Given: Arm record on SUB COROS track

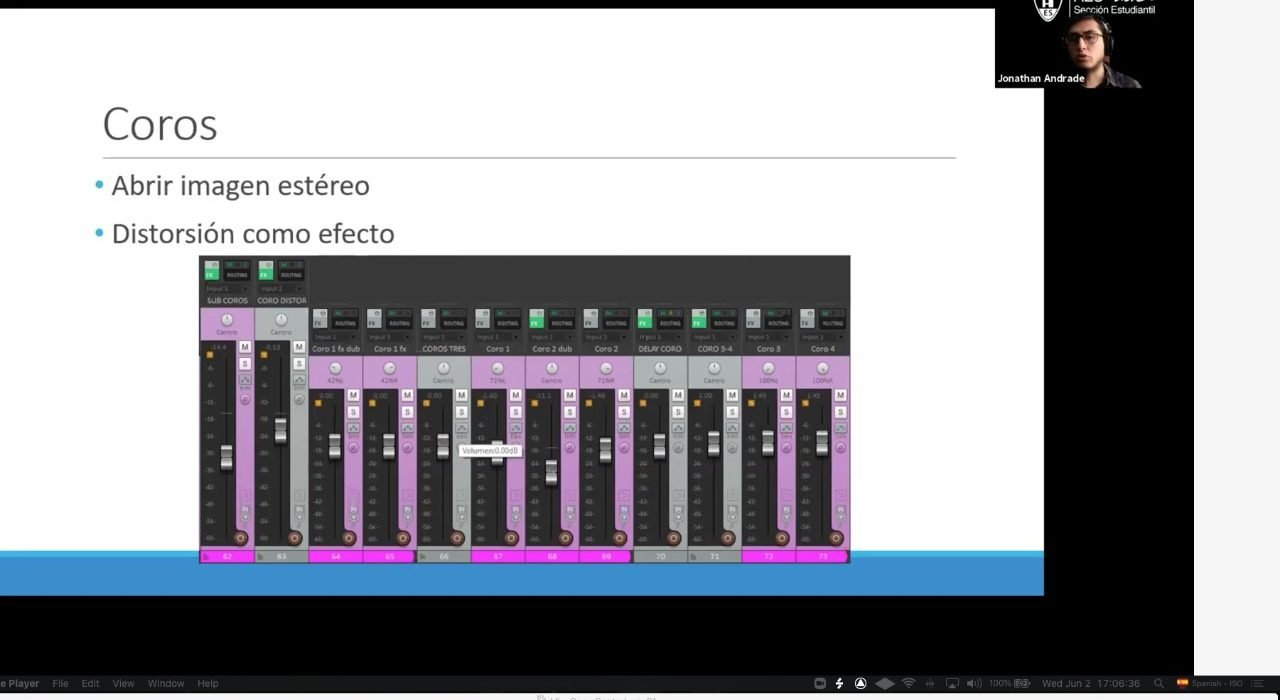Looking at the screenshot, I should (x=240, y=538).
